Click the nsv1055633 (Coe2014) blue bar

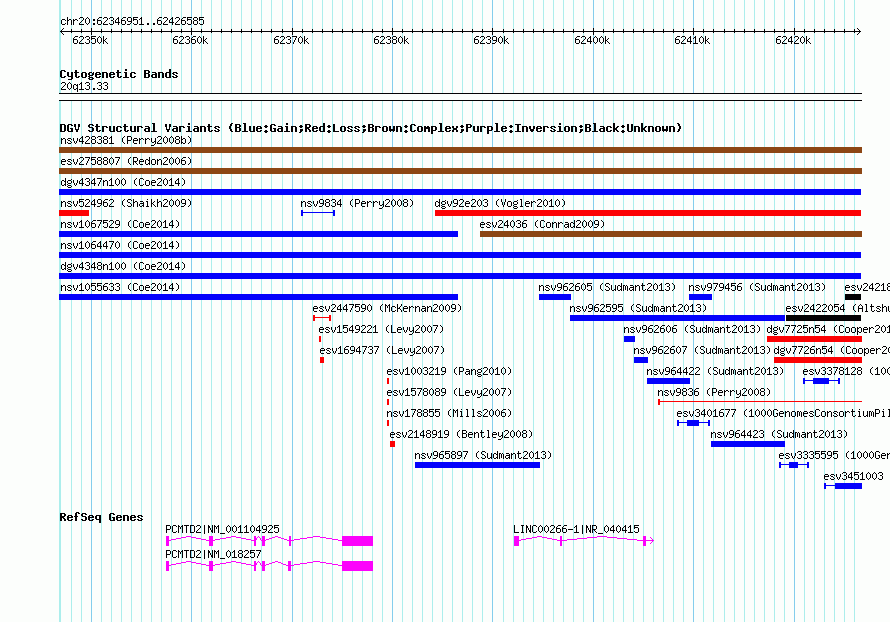point(258,297)
